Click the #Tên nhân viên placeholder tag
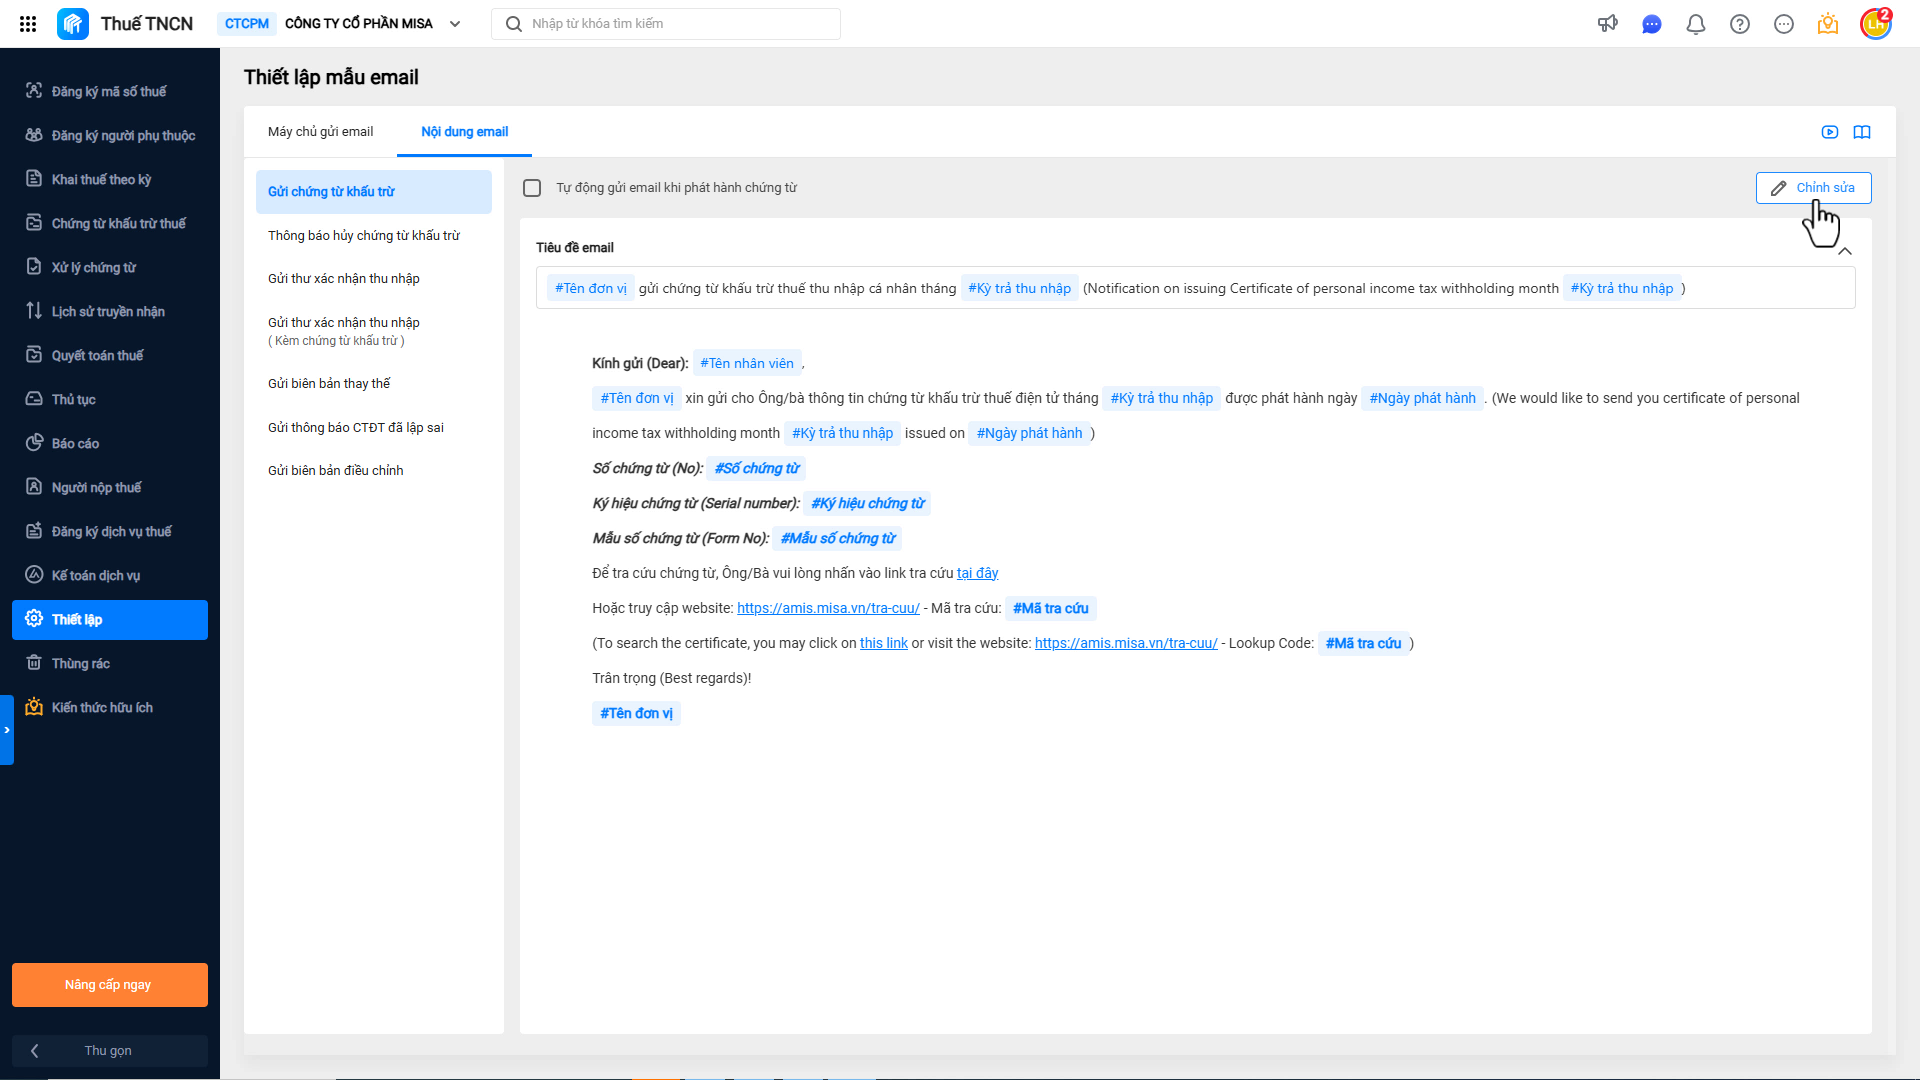This screenshot has width=1920, height=1080. coord(747,363)
